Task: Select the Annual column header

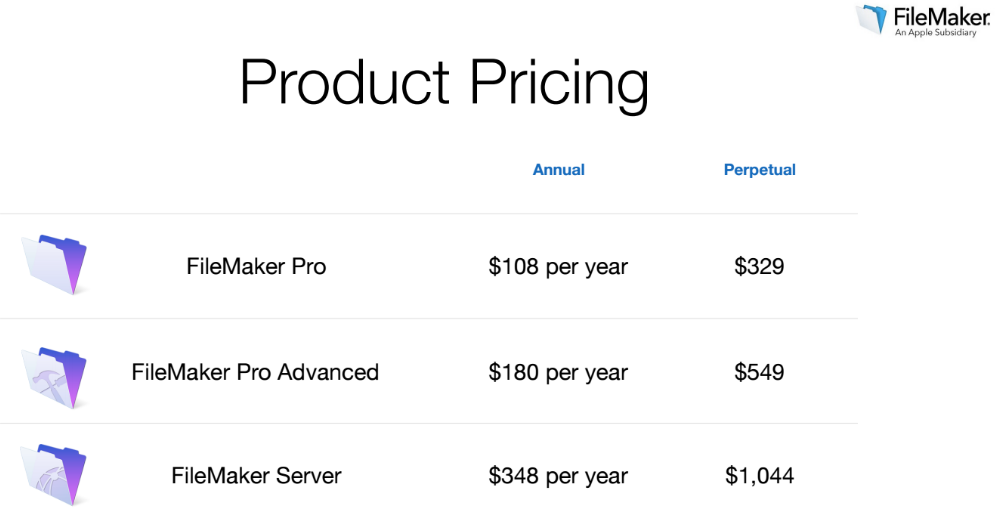Action: coord(559,170)
